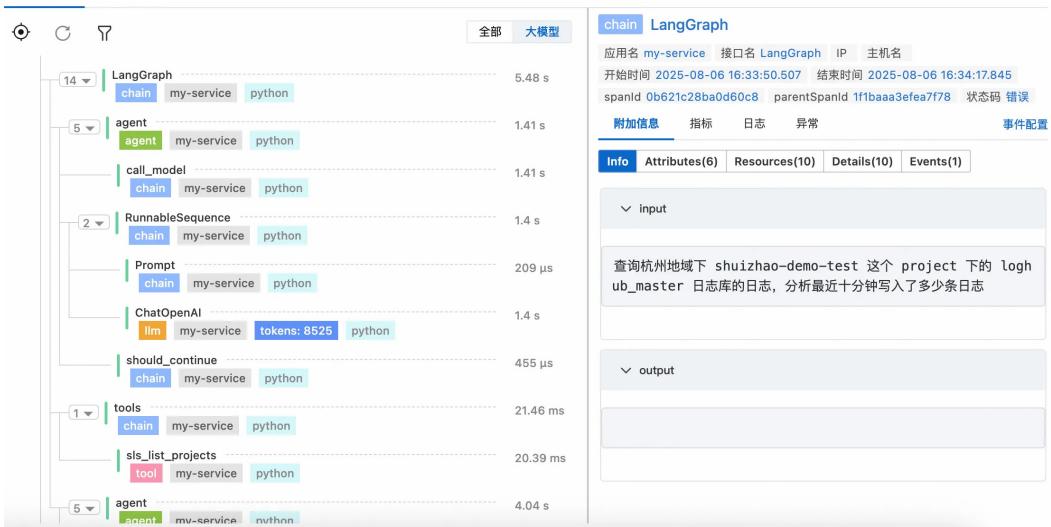The width and height of the screenshot is (1051, 527).
Task: Collapse the output section chevron
Action: pyautogui.click(x=626, y=370)
